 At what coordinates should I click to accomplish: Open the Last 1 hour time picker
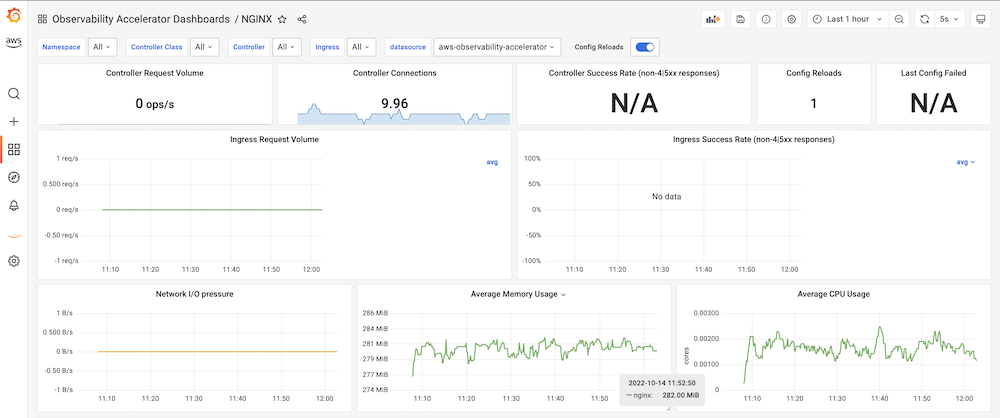848,19
